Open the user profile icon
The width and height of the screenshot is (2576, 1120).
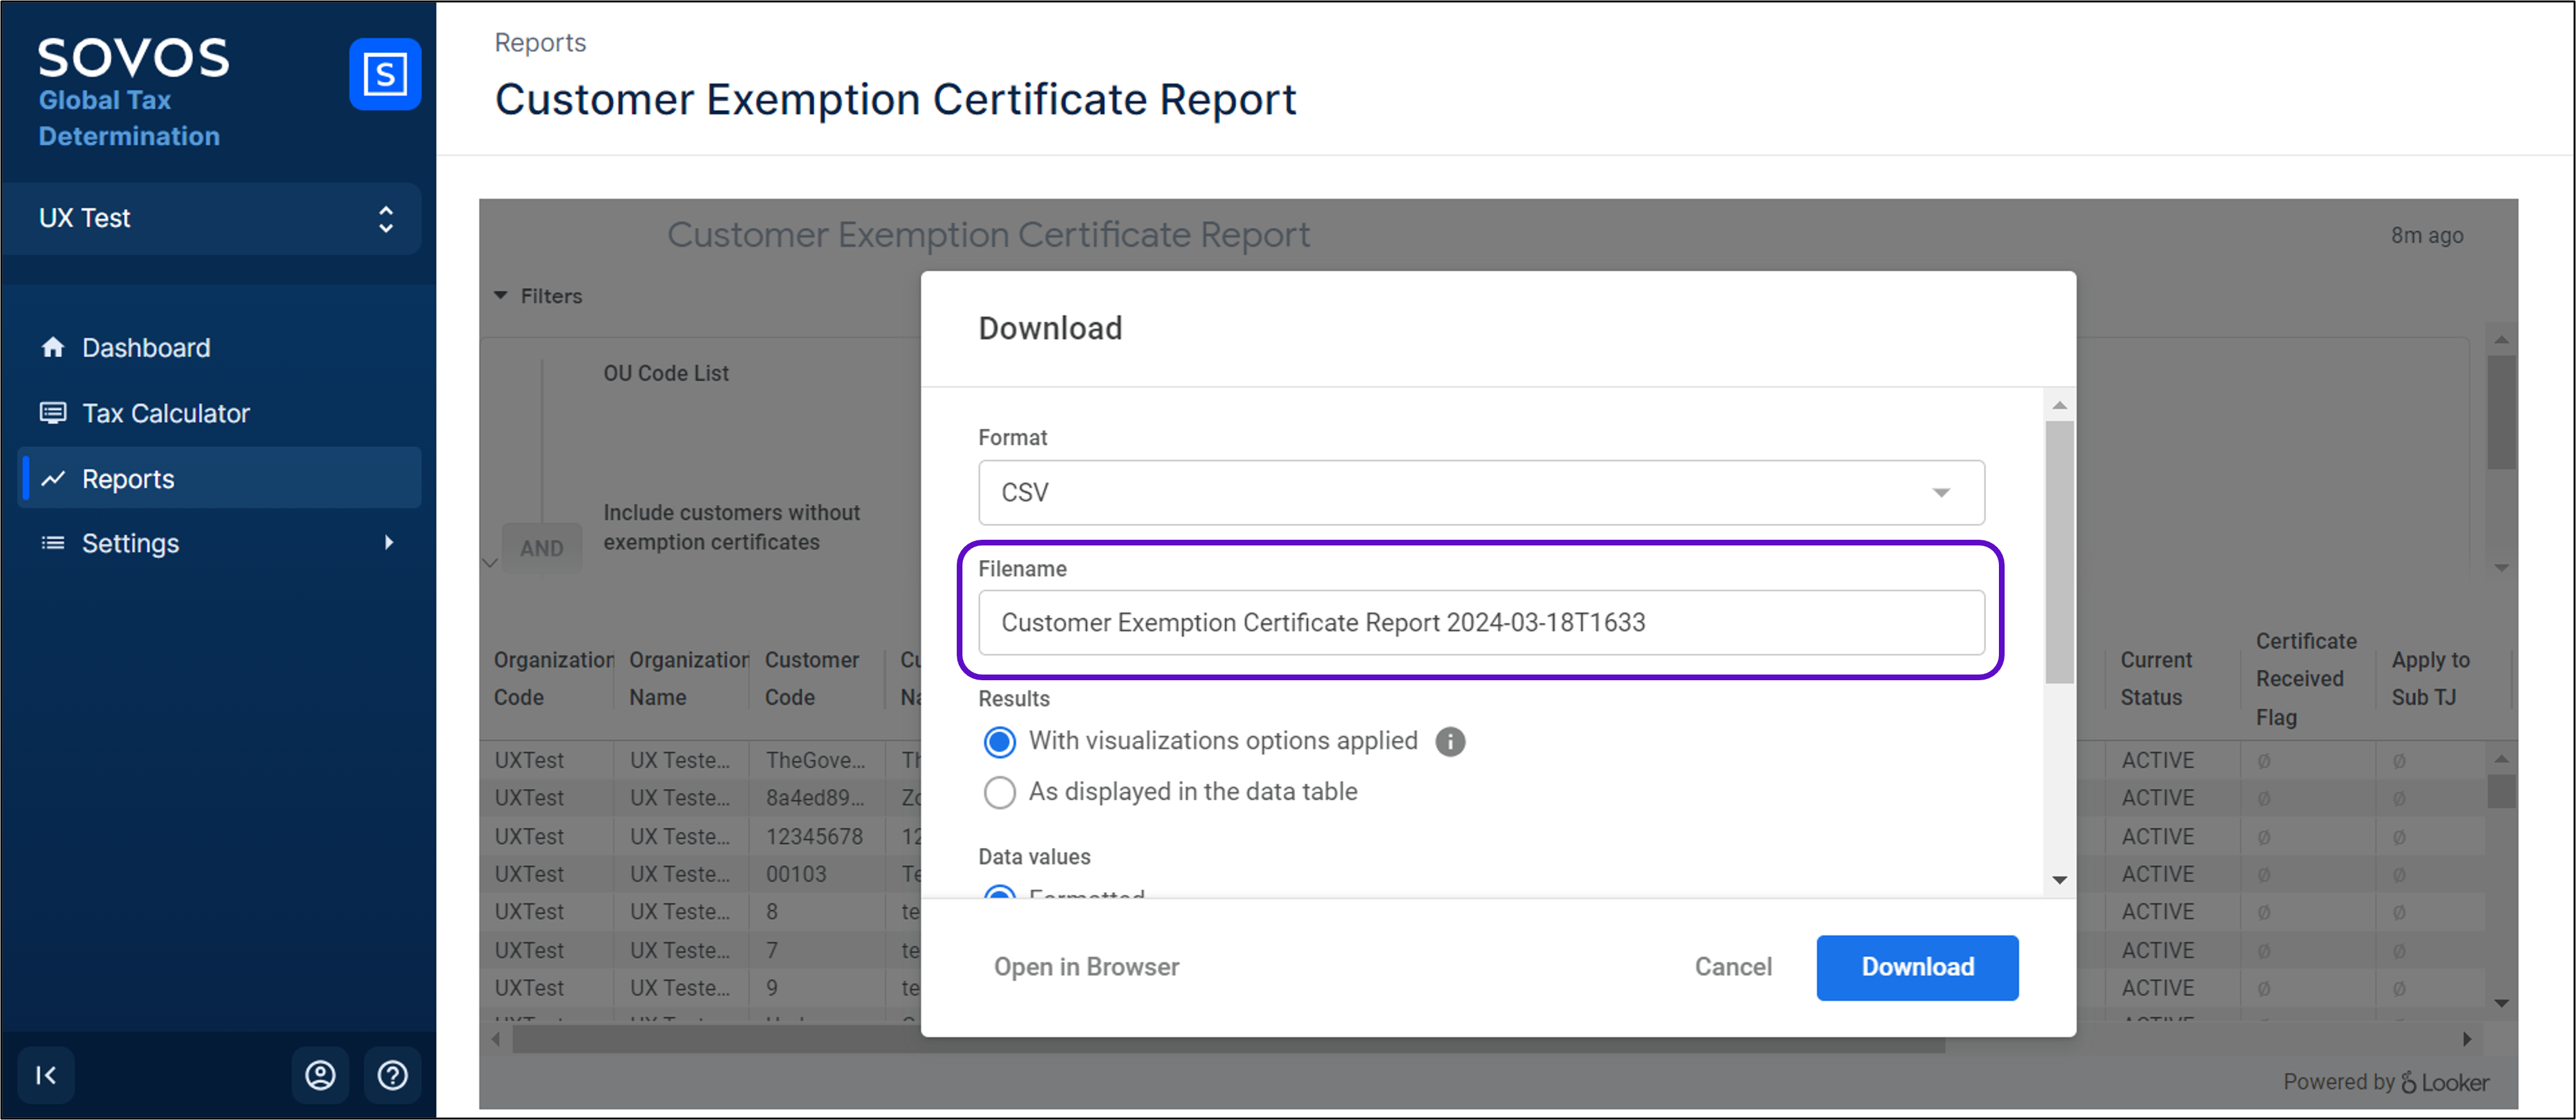(320, 1075)
